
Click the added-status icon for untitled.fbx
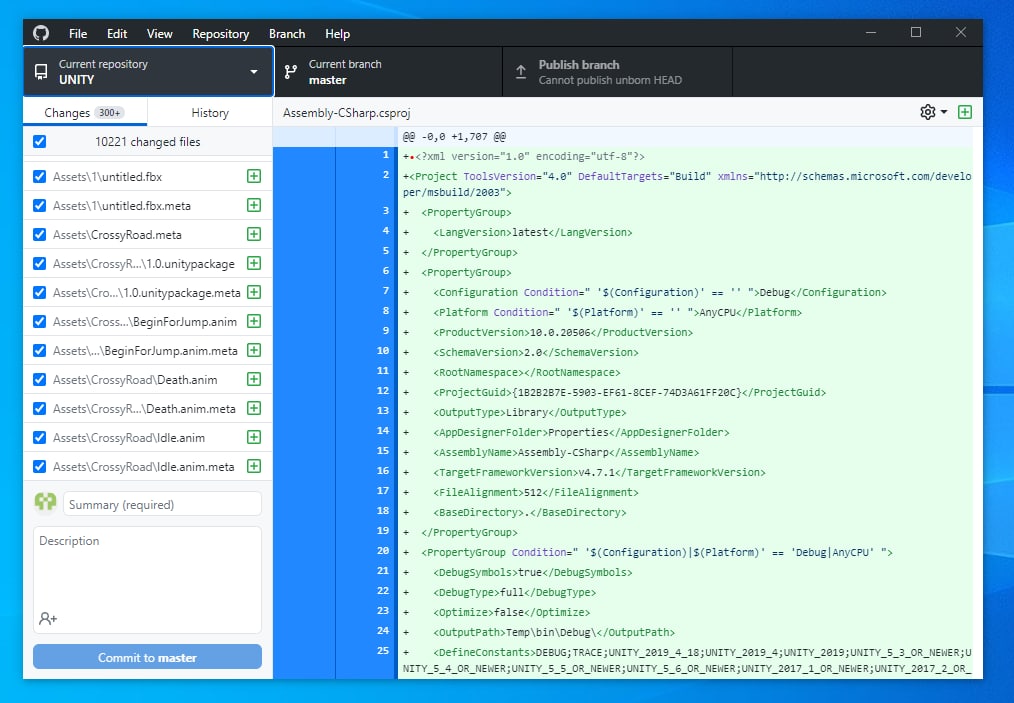[x=254, y=176]
